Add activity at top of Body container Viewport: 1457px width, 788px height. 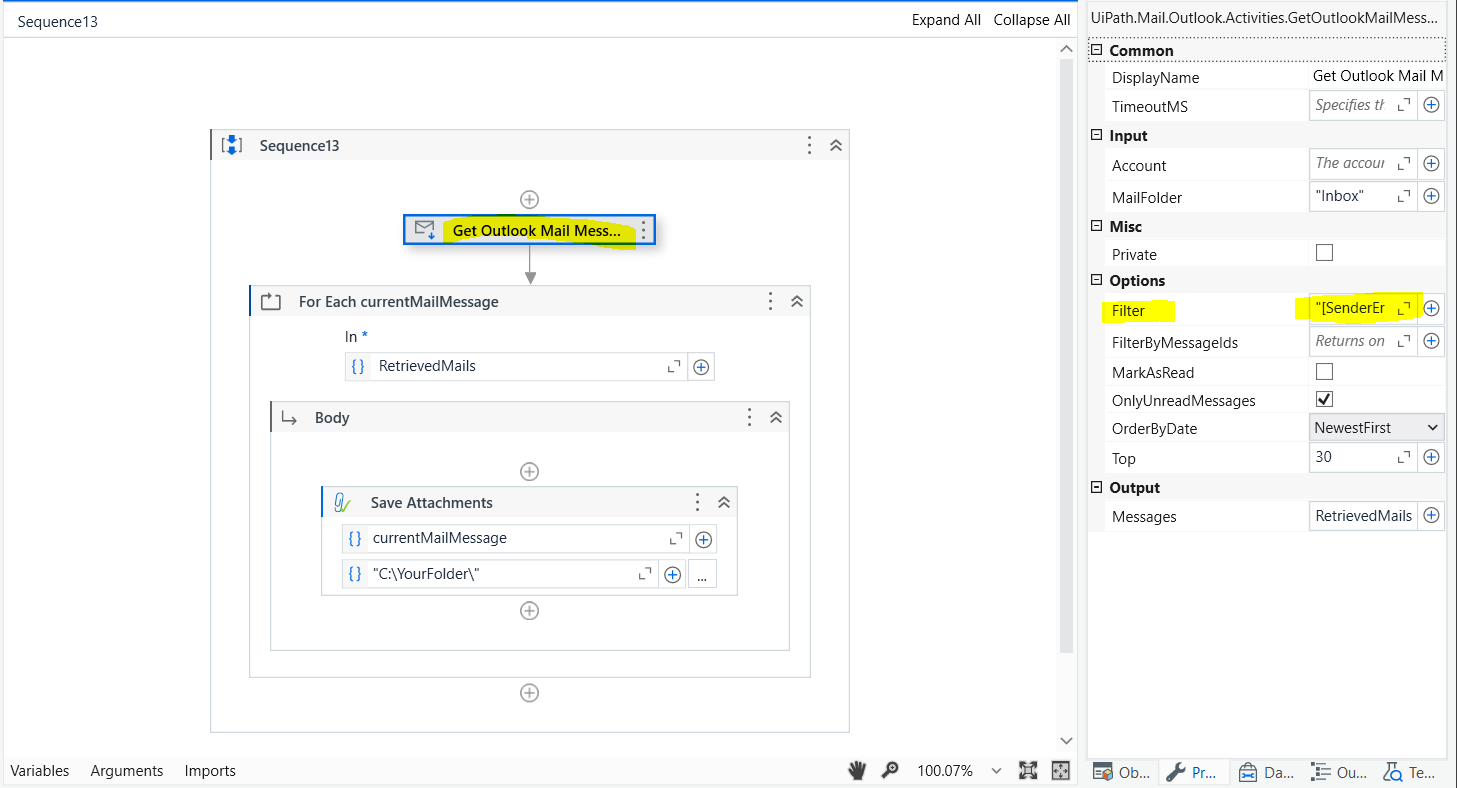(530, 471)
